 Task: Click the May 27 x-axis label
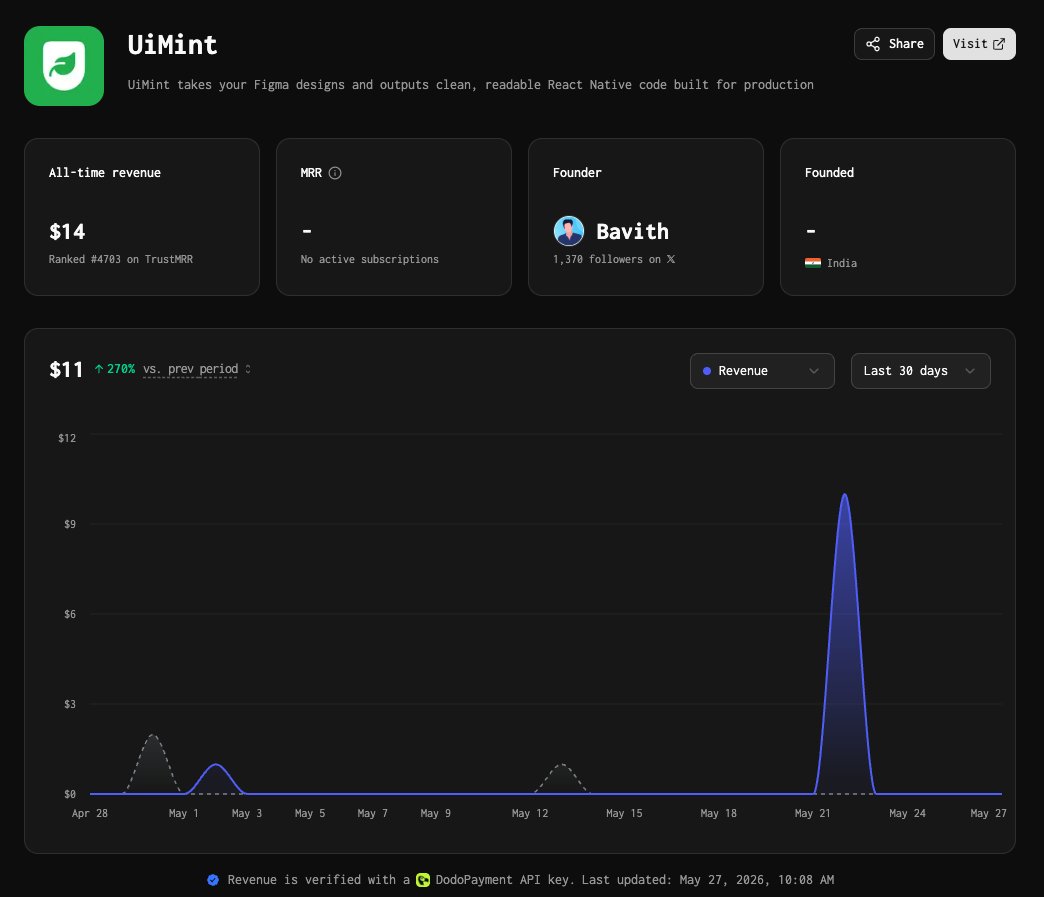(988, 813)
